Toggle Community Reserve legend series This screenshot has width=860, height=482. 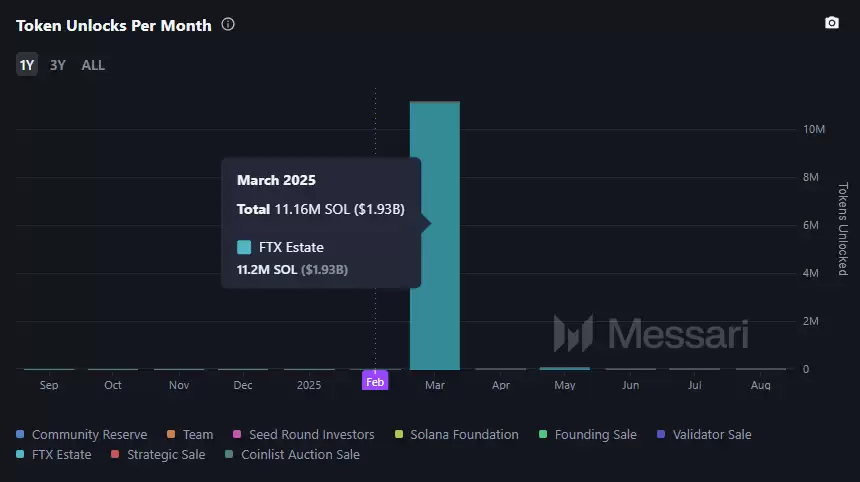pyautogui.click(x=82, y=434)
